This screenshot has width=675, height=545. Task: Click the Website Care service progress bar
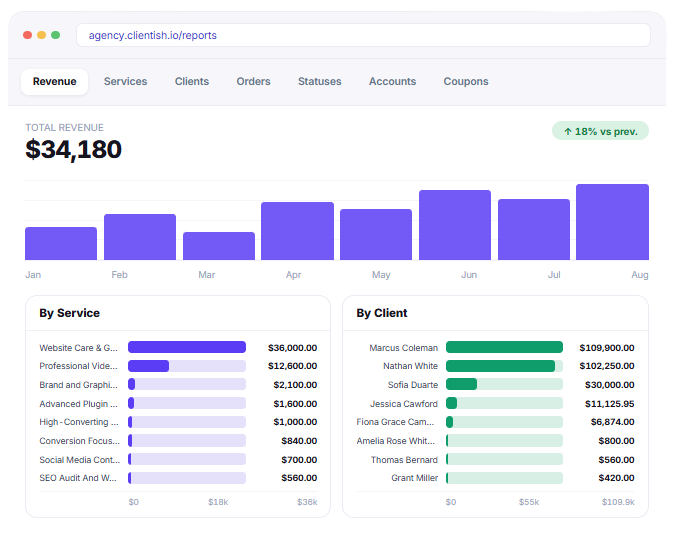pyautogui.click(x=187, y=347)
